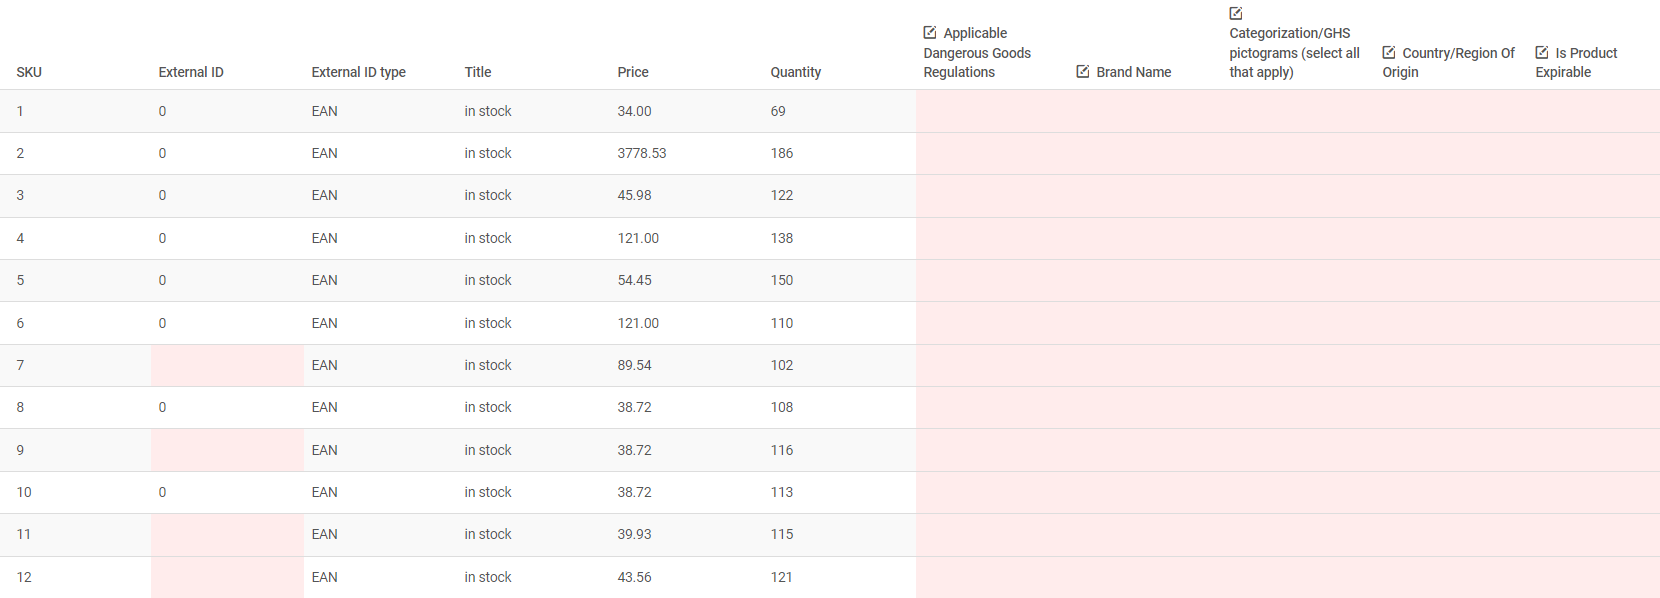This screenshot has height=598, width=1660.
Task: Click edit icon for Is Product Expirable
Action: pyautogui.click(x=1542, y=53)
